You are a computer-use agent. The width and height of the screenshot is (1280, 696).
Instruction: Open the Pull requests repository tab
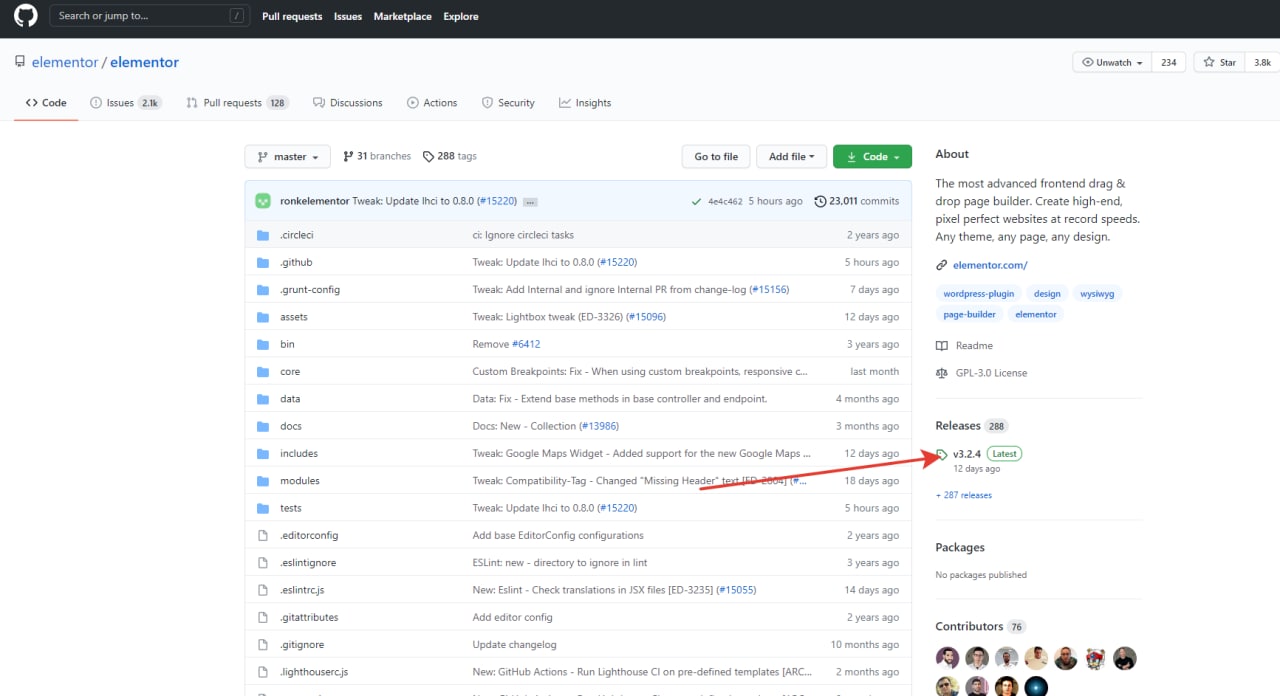pos(237,103)
